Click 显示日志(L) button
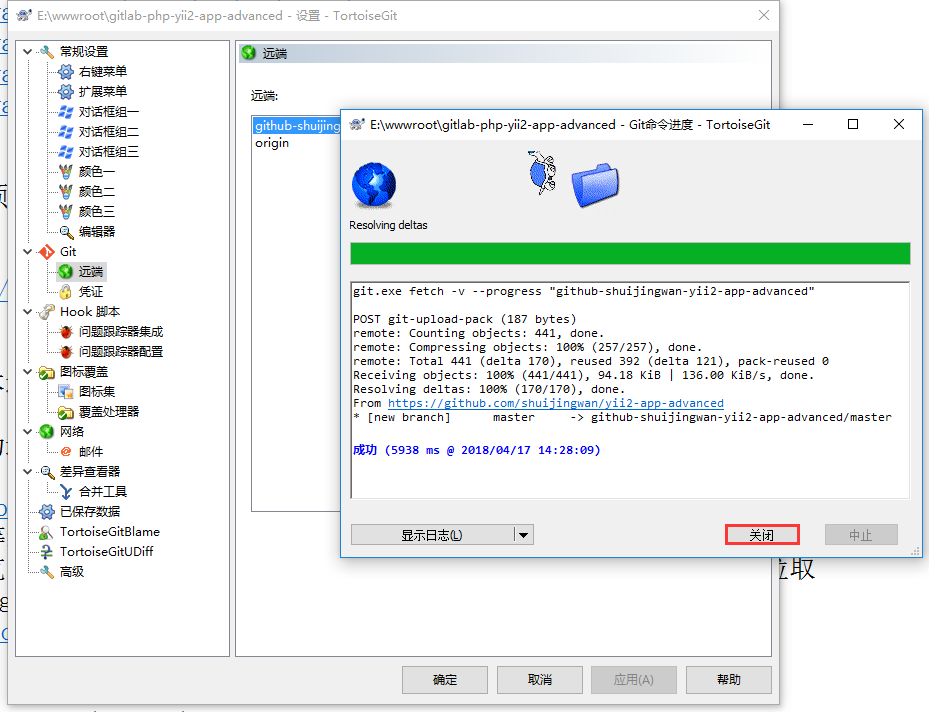 tap(432, 535)
